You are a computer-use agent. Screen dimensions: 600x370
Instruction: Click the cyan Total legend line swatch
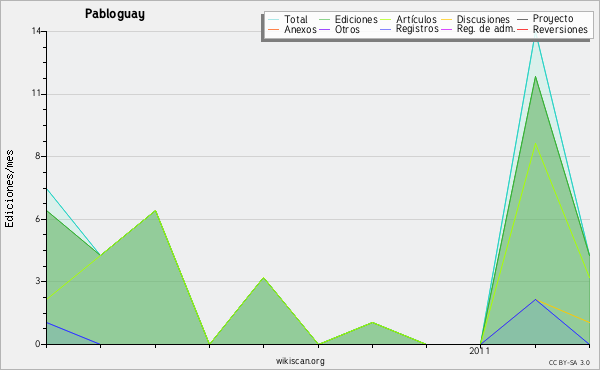(274, 19)
